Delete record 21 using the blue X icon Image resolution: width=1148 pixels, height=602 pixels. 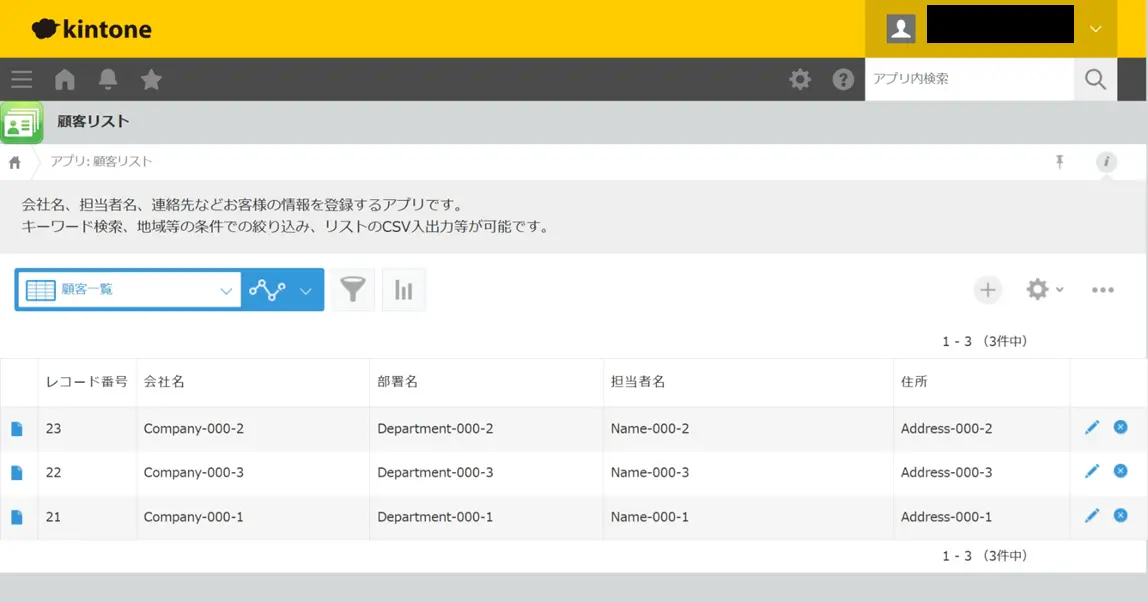tap(1120, 516)
